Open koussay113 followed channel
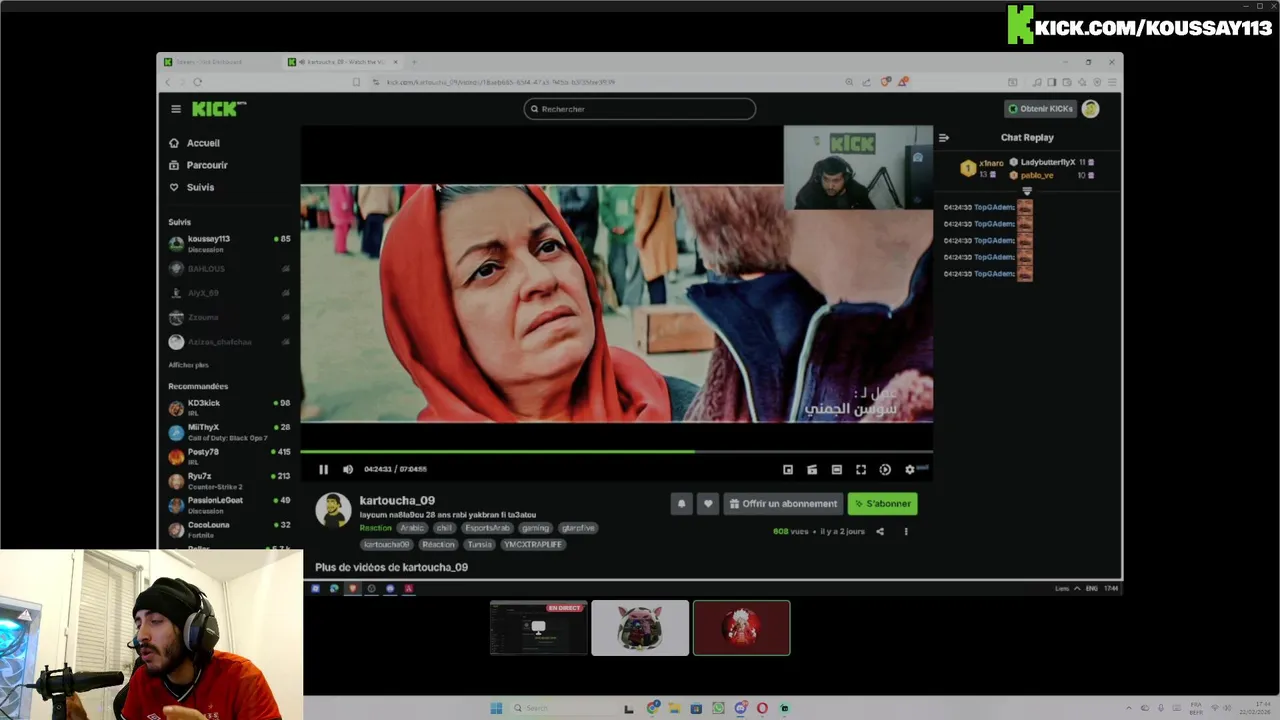Screen dimensions: 1280x720 229,243
